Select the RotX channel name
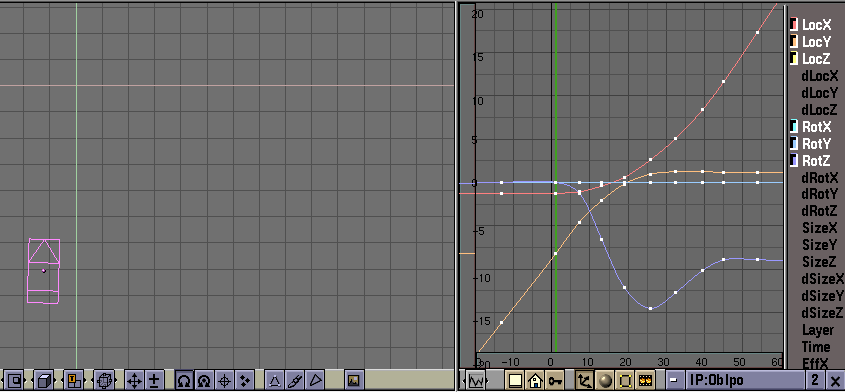Image resolution: width=845 pixels, height=392 pixels. [x=817, y=127]
